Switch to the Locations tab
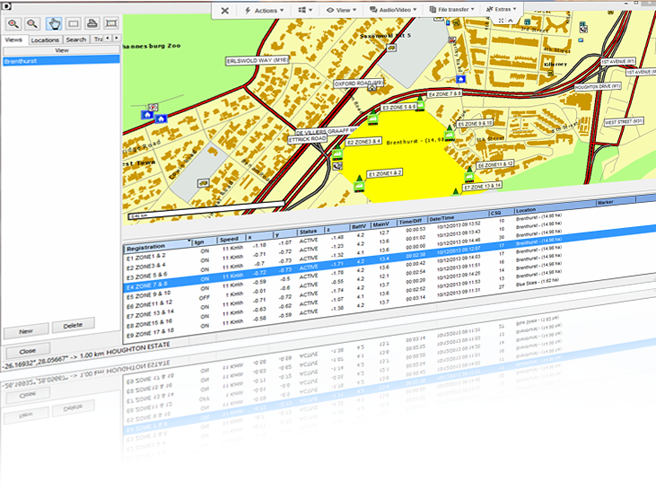The width and height of the screenshot is (656, 490). pyautogui.click(x=45, y=40)
